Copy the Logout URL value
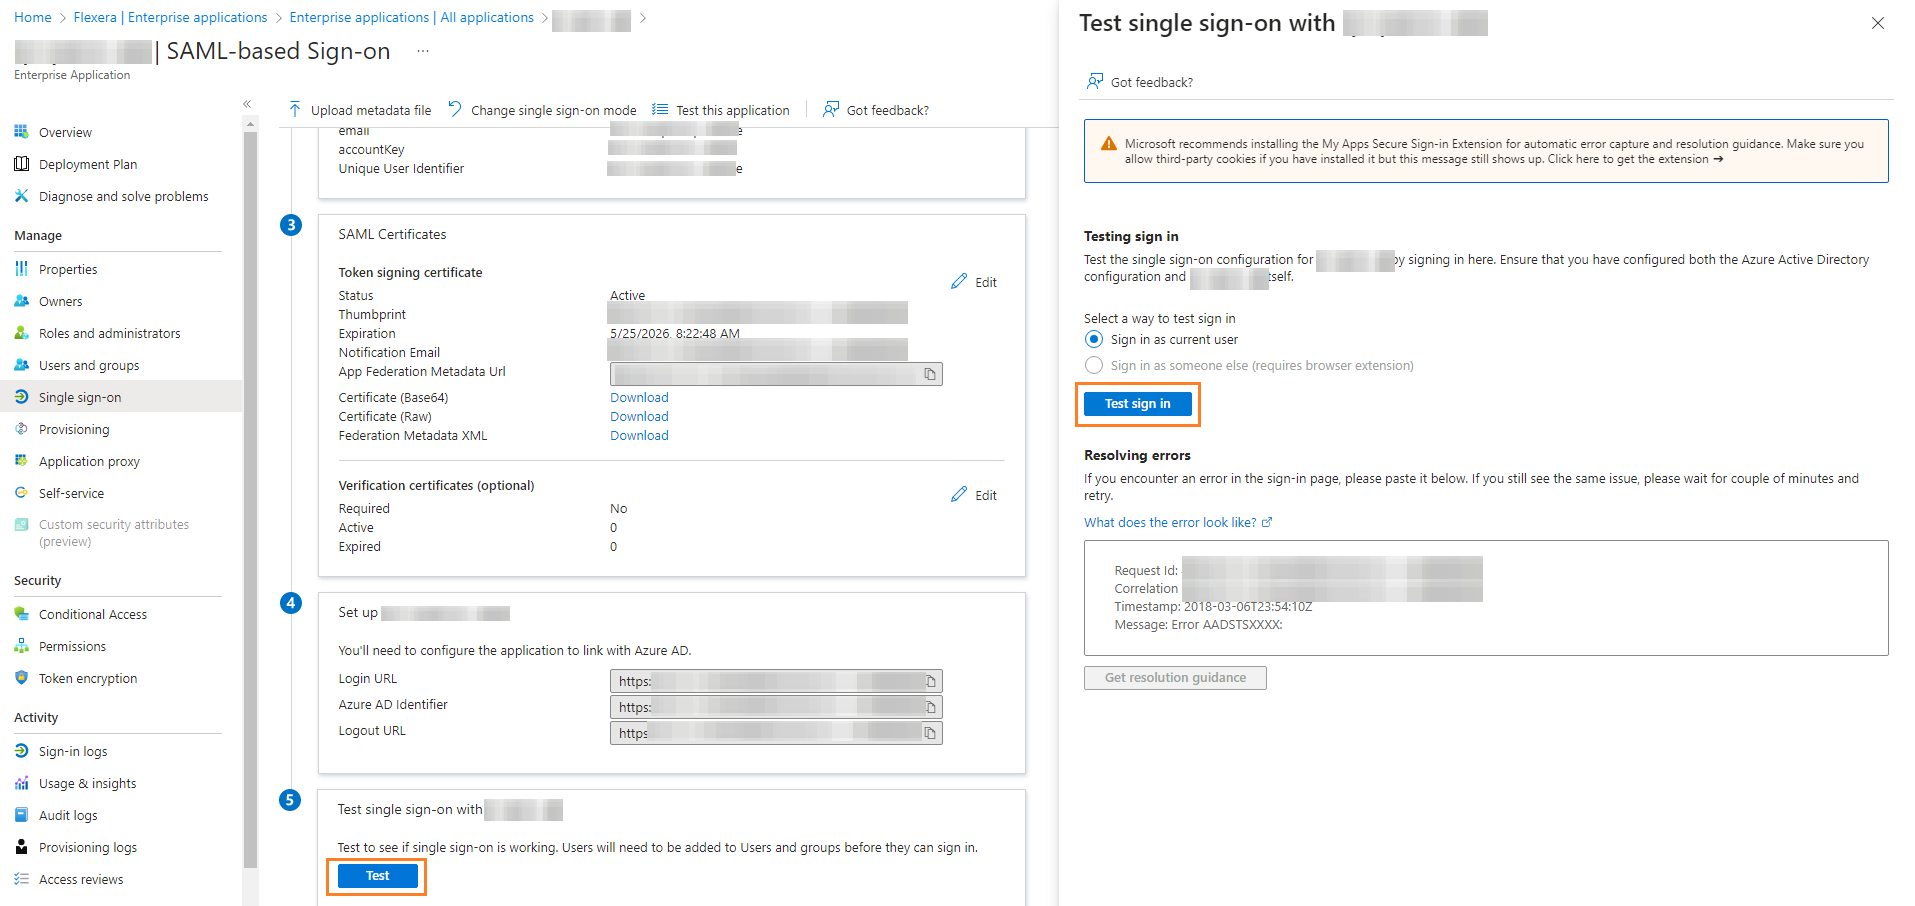The width and height of the screenshot is (1915, 906). tap(930, 733)
